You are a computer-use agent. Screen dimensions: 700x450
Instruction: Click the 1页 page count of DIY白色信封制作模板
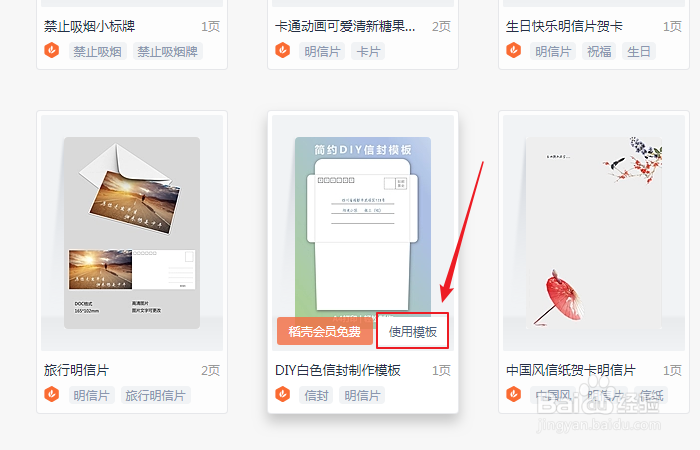pos(441,371)
